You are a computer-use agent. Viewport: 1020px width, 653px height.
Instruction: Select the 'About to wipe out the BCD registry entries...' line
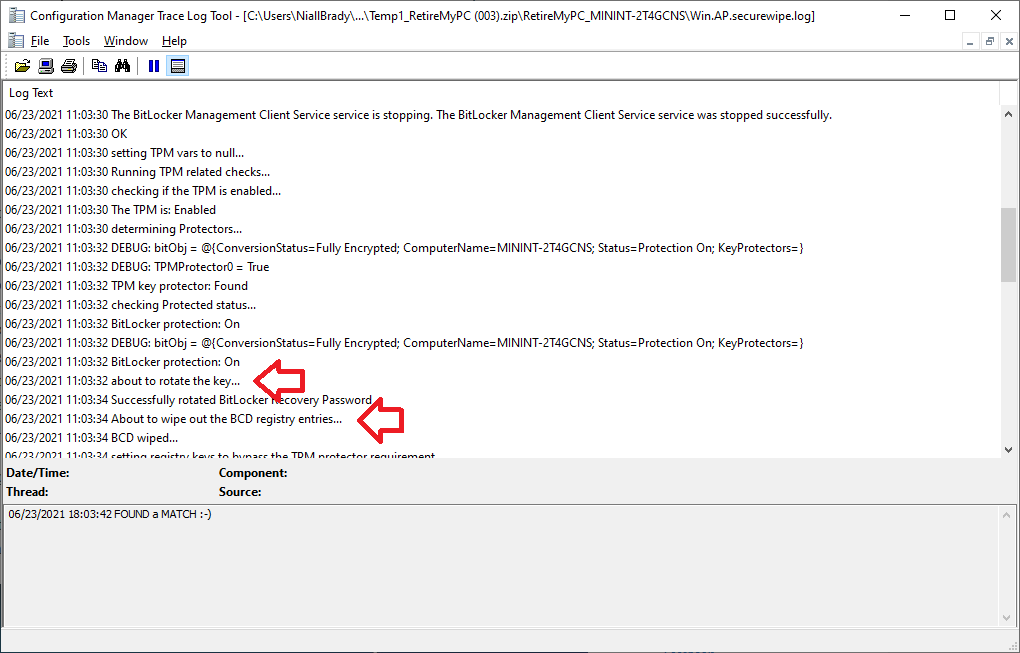pyautogui.click(x=174, y=419)
